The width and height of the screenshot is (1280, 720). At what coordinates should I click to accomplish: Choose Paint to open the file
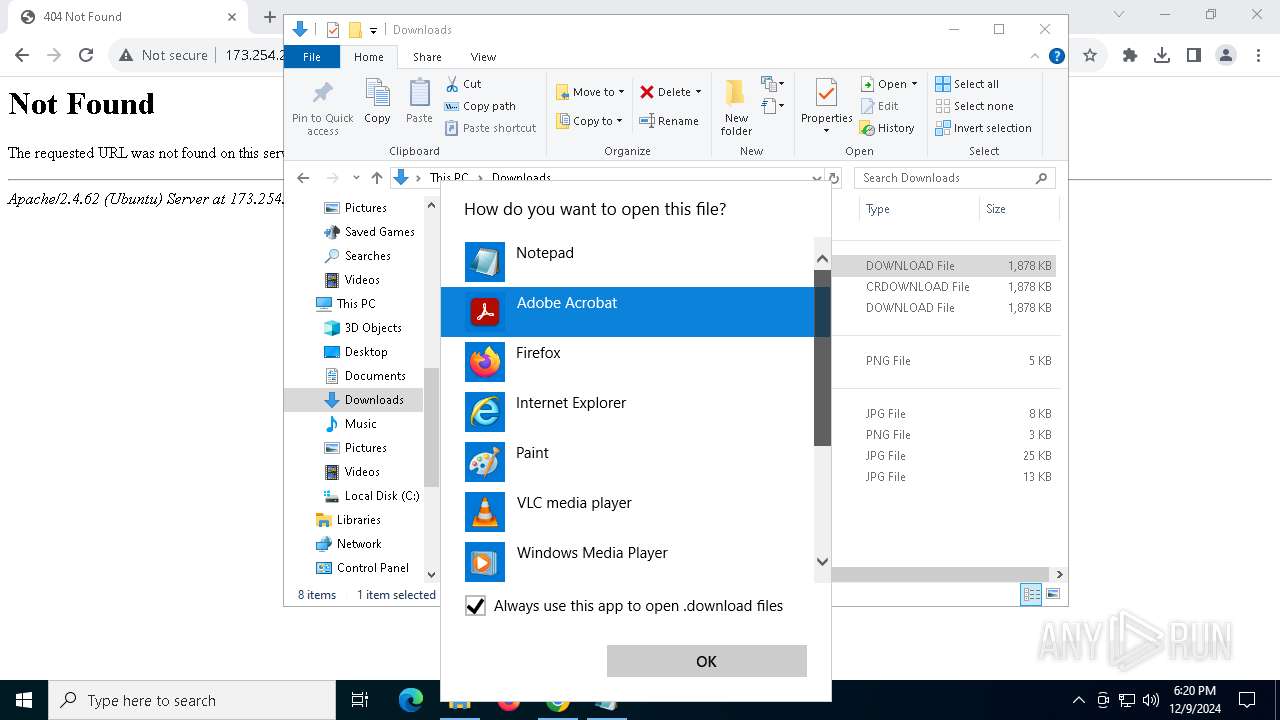[627, 462]
